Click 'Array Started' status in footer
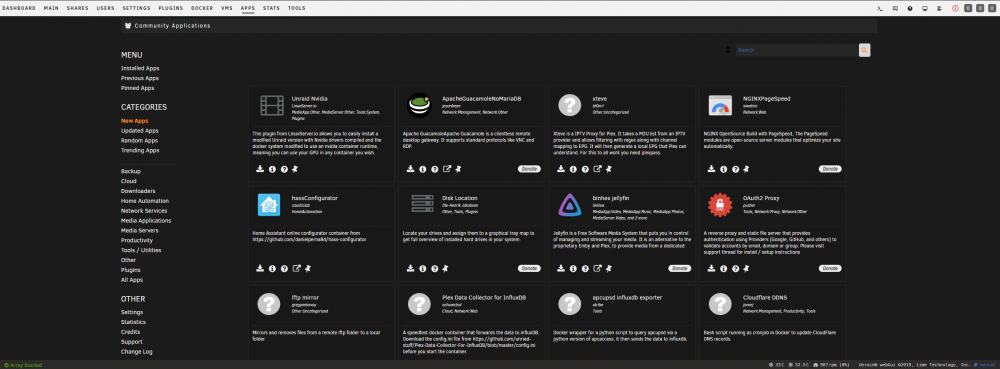 (x=23, y=365)
